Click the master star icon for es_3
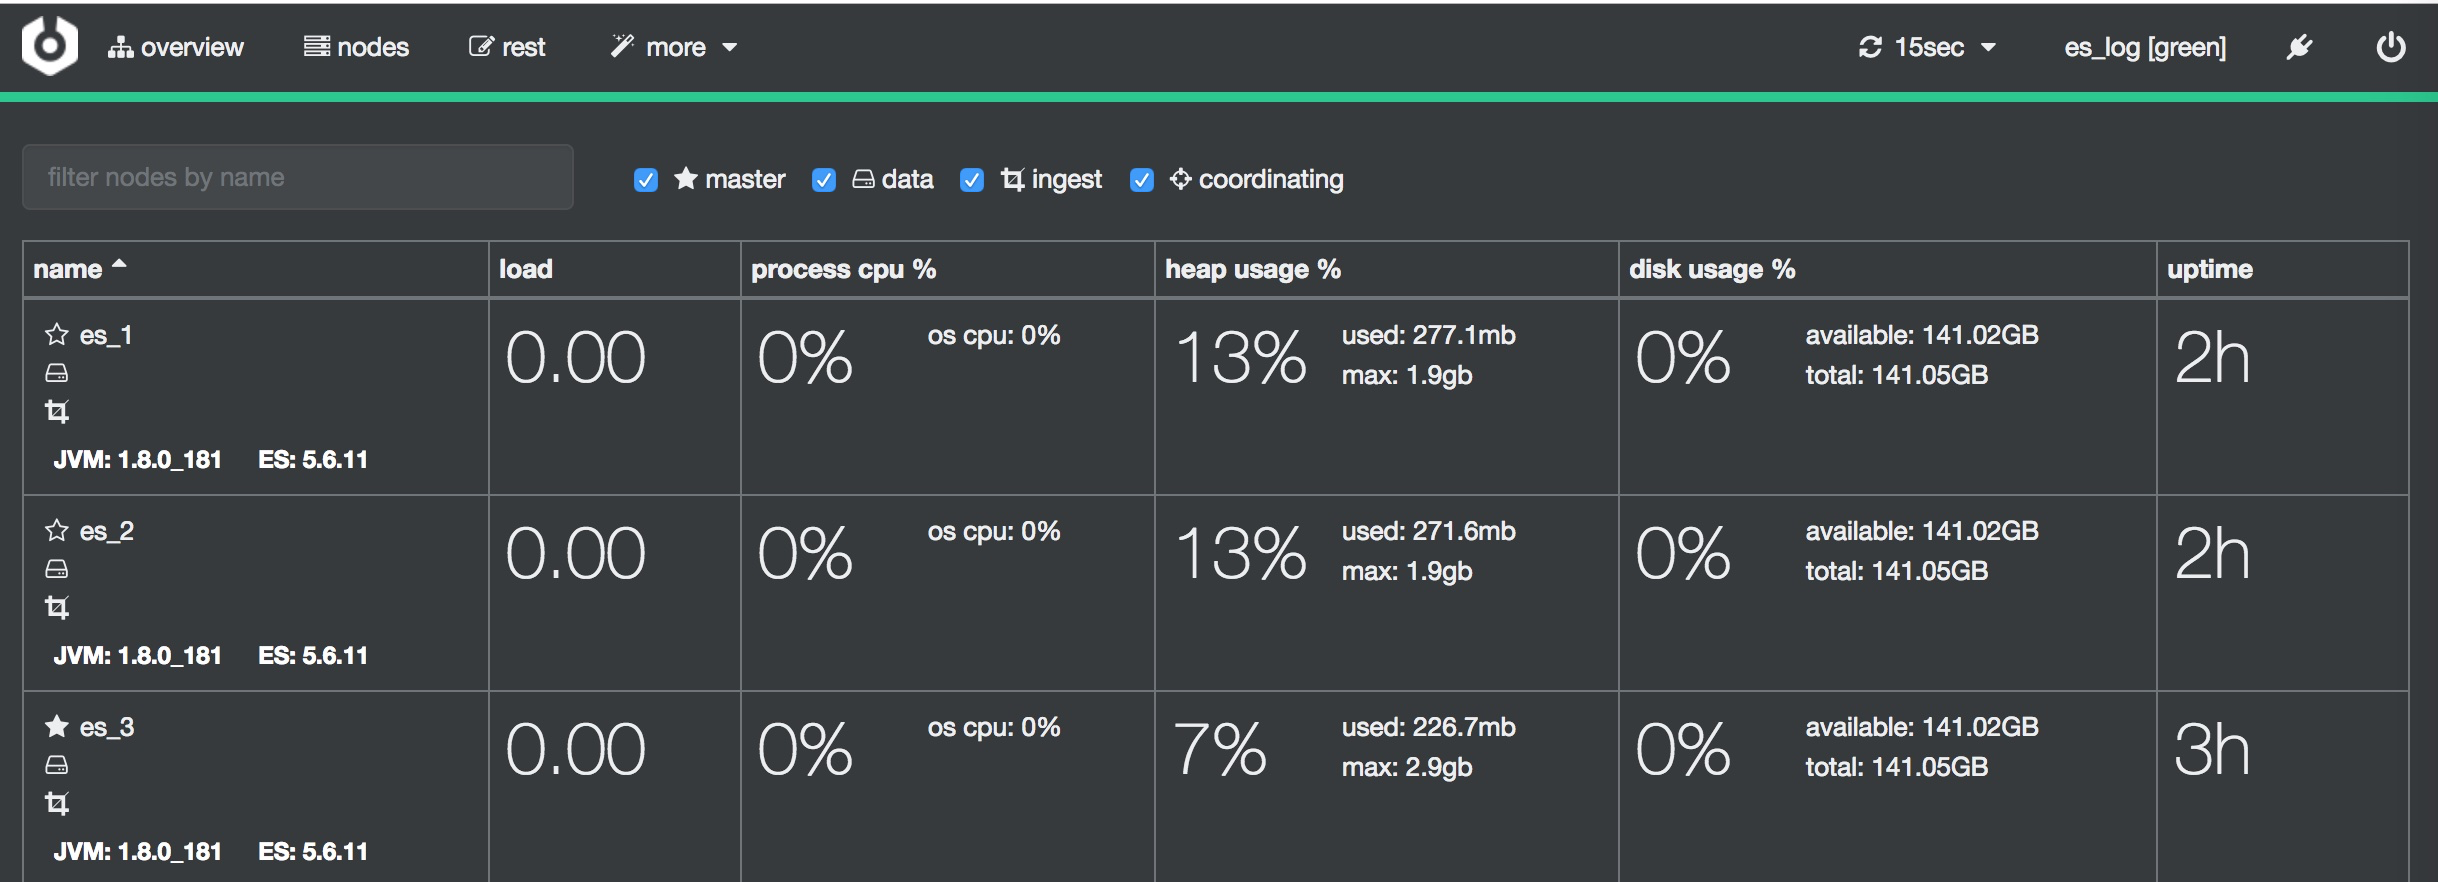 [57, 727]
